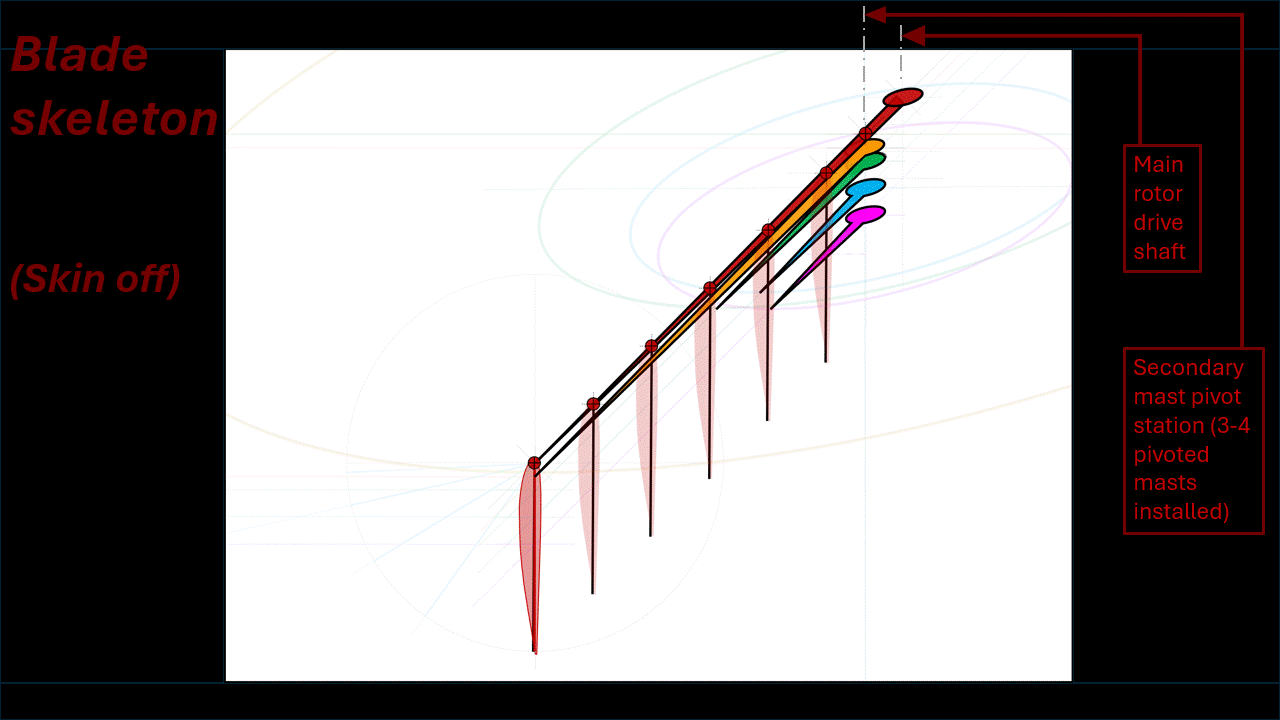Select the 'Main rotor drive shaft' label box

pos(1160,208)
